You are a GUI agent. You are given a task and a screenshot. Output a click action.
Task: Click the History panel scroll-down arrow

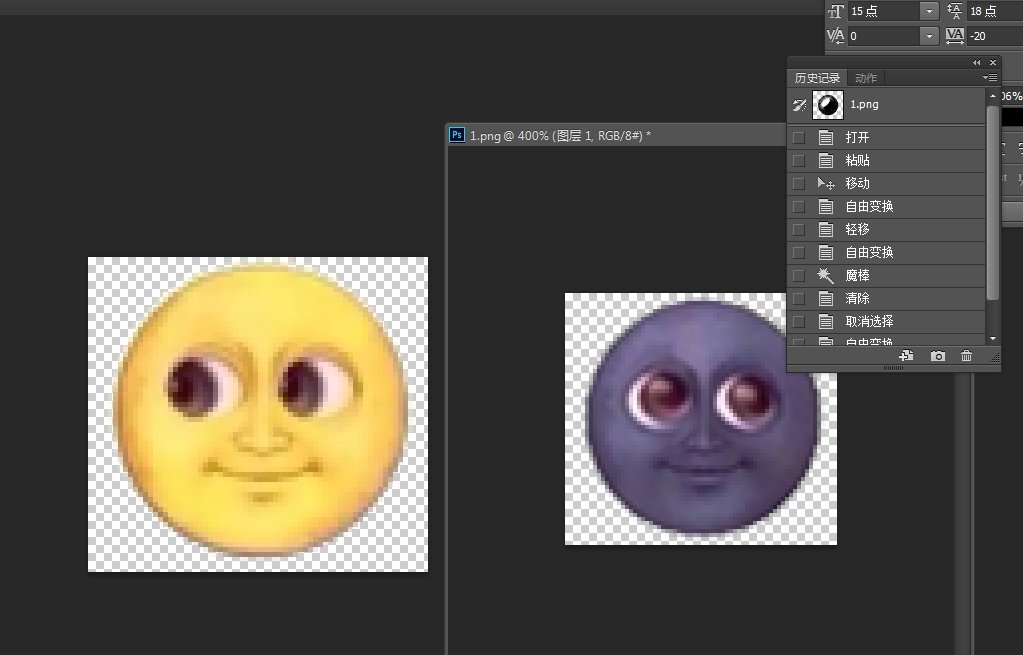(993, 340)
